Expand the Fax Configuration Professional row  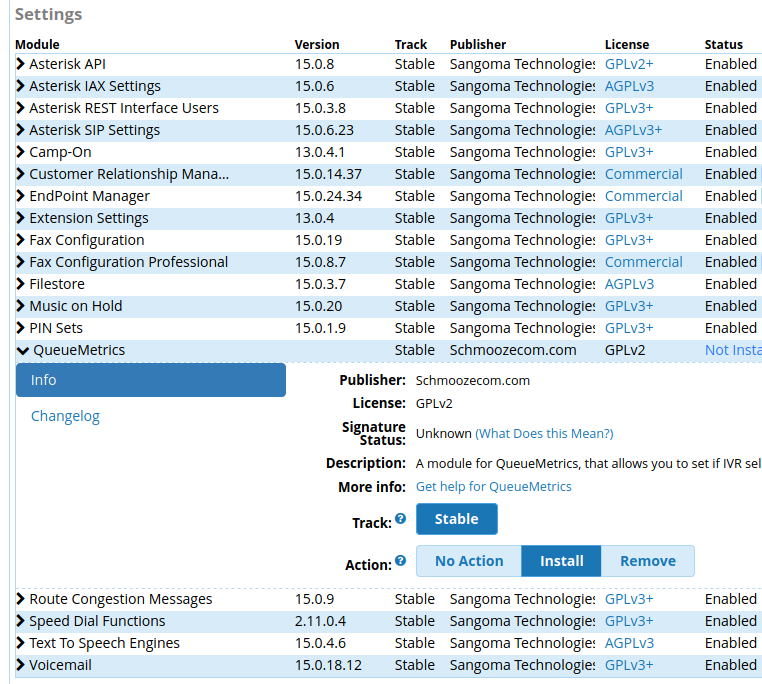tap(21, 262)
